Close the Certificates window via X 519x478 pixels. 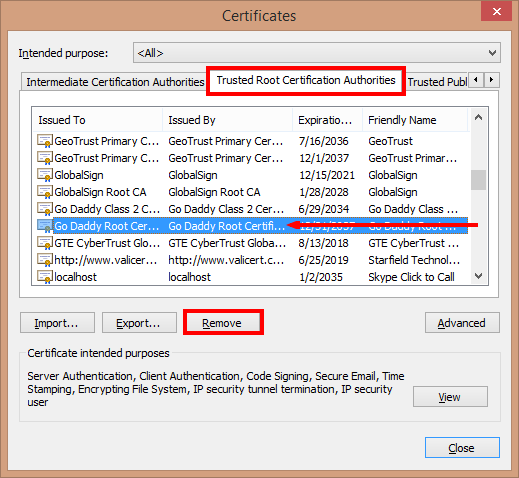(496, 12)
